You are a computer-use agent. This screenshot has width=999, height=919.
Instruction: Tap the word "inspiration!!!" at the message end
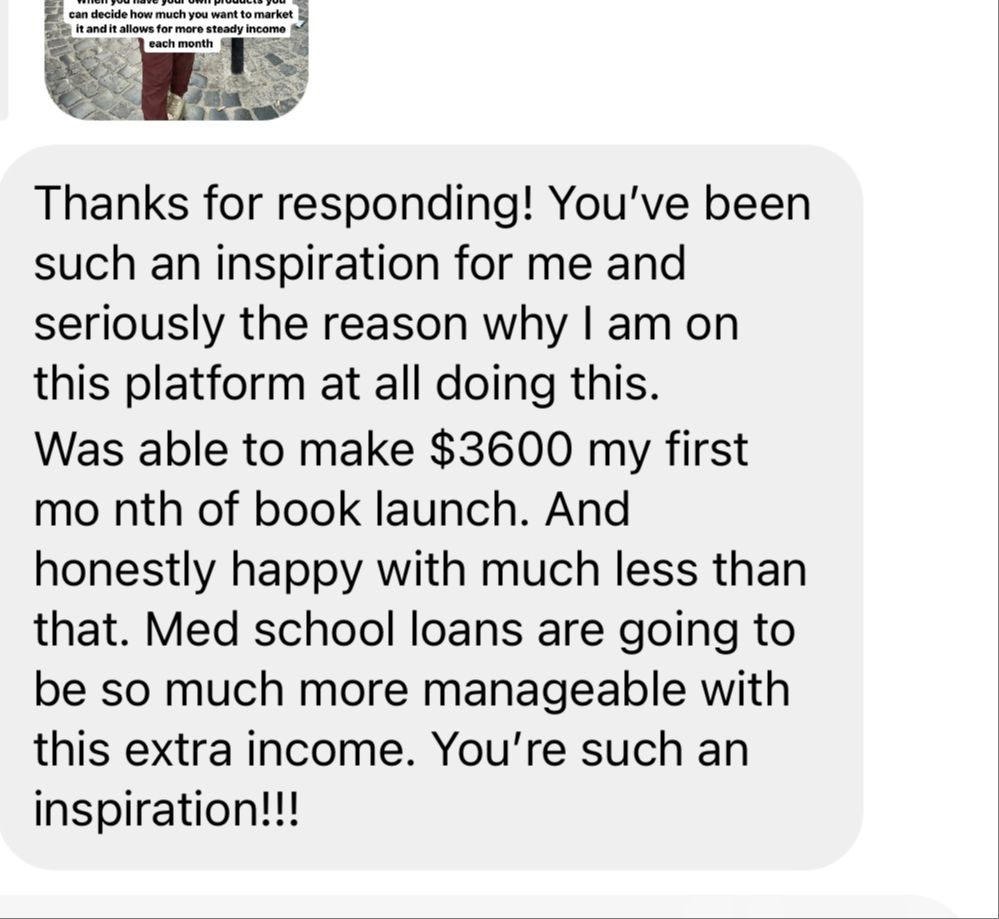[x=166, y=809]
